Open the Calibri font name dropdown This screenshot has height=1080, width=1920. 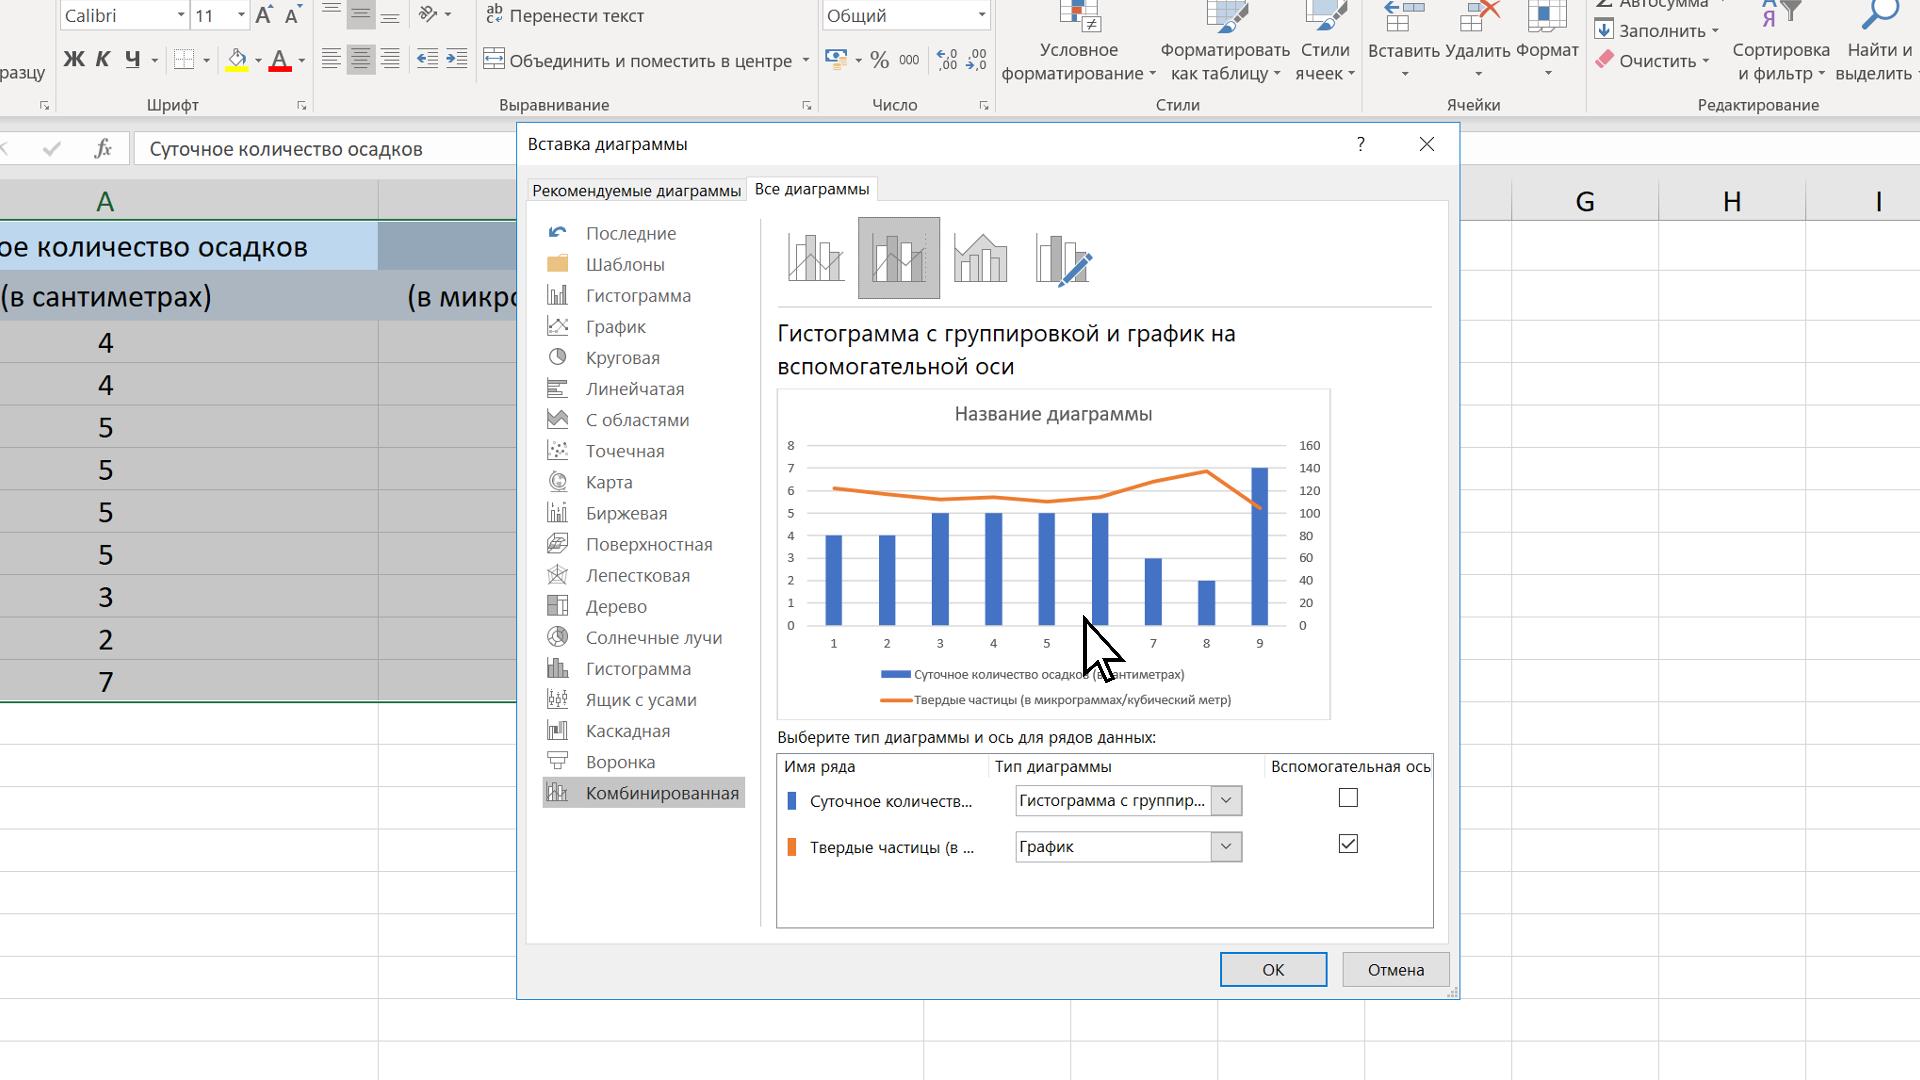pyautogui.click(x=181, y=15)
